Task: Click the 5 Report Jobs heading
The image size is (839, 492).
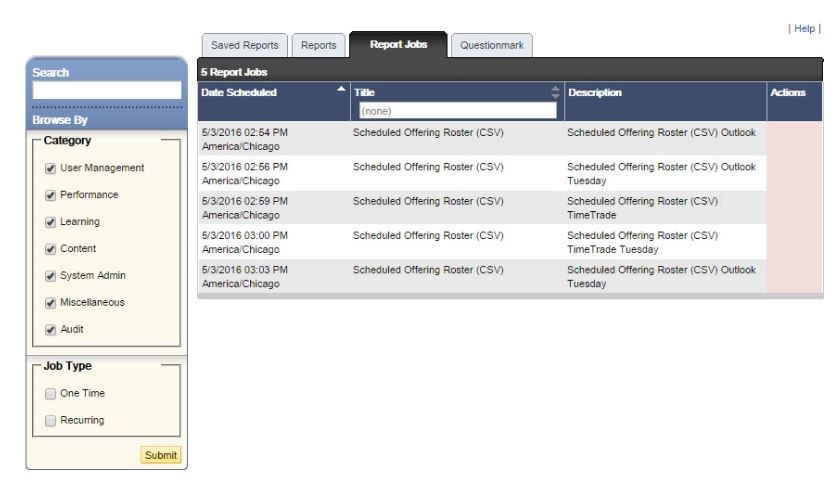Action: (x=234, y=72)
